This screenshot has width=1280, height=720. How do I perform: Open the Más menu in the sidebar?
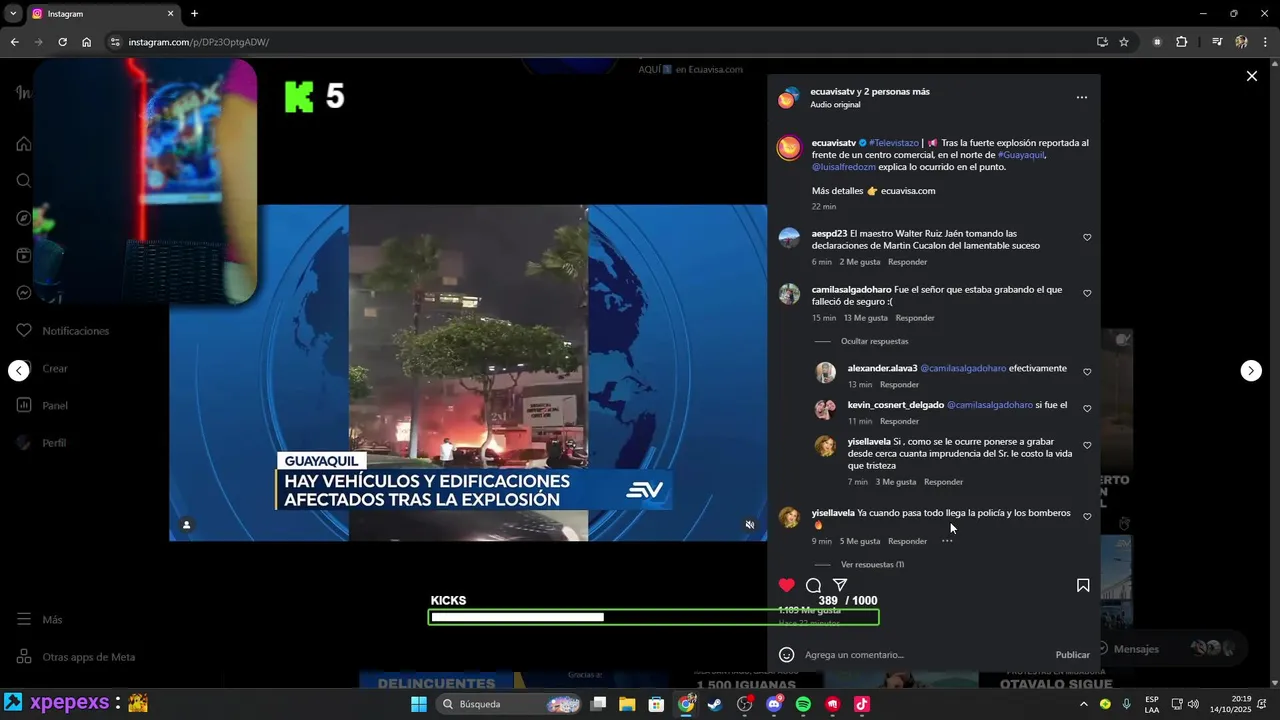[x=40, y=620]
